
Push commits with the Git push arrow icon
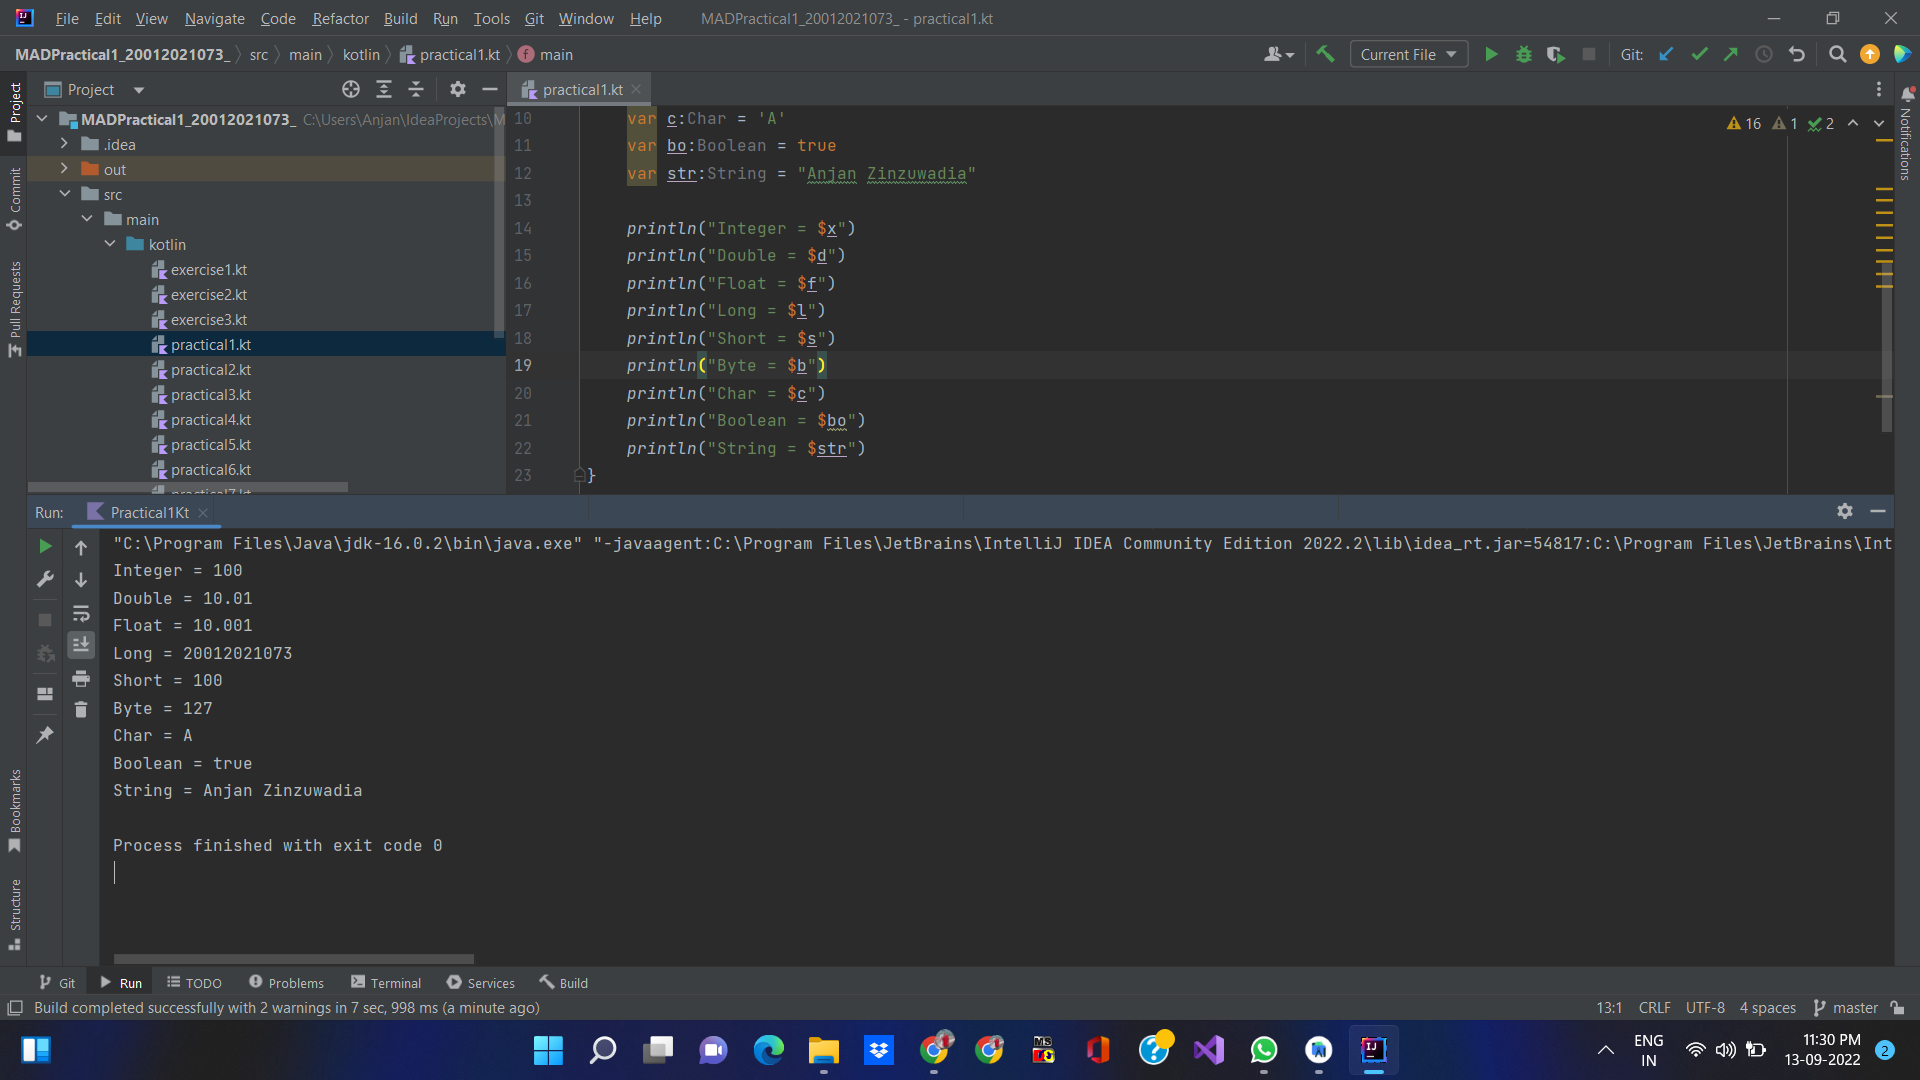point(1731,54)
